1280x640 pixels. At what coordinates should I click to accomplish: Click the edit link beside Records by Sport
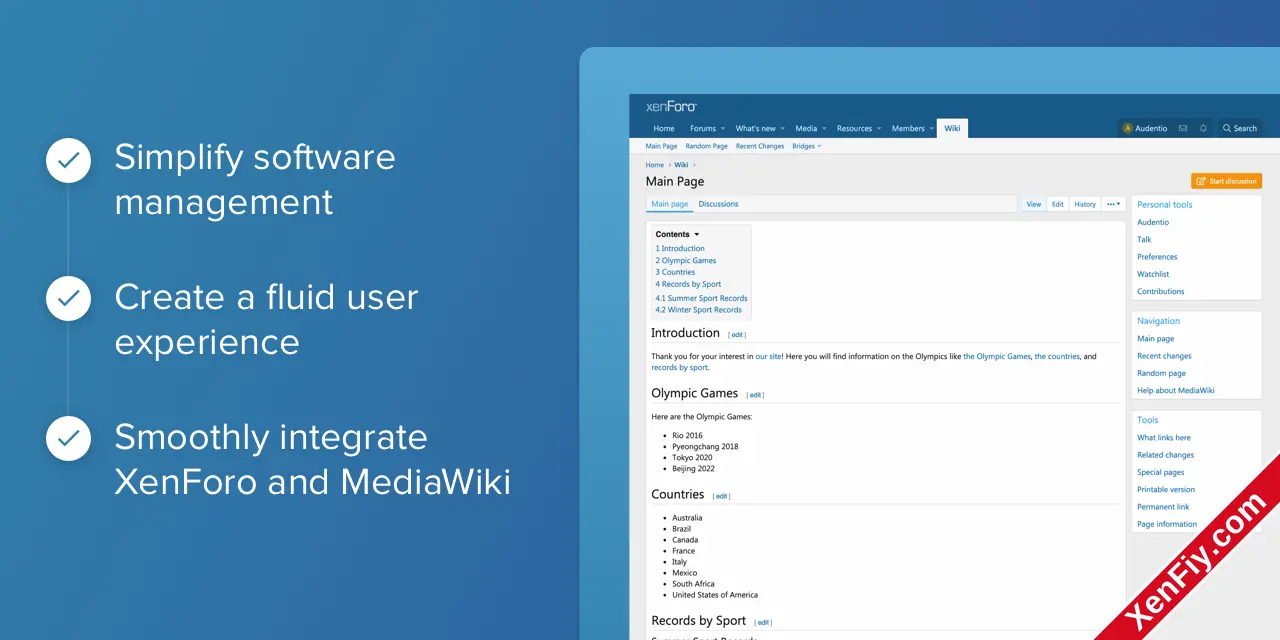[763, 622]
